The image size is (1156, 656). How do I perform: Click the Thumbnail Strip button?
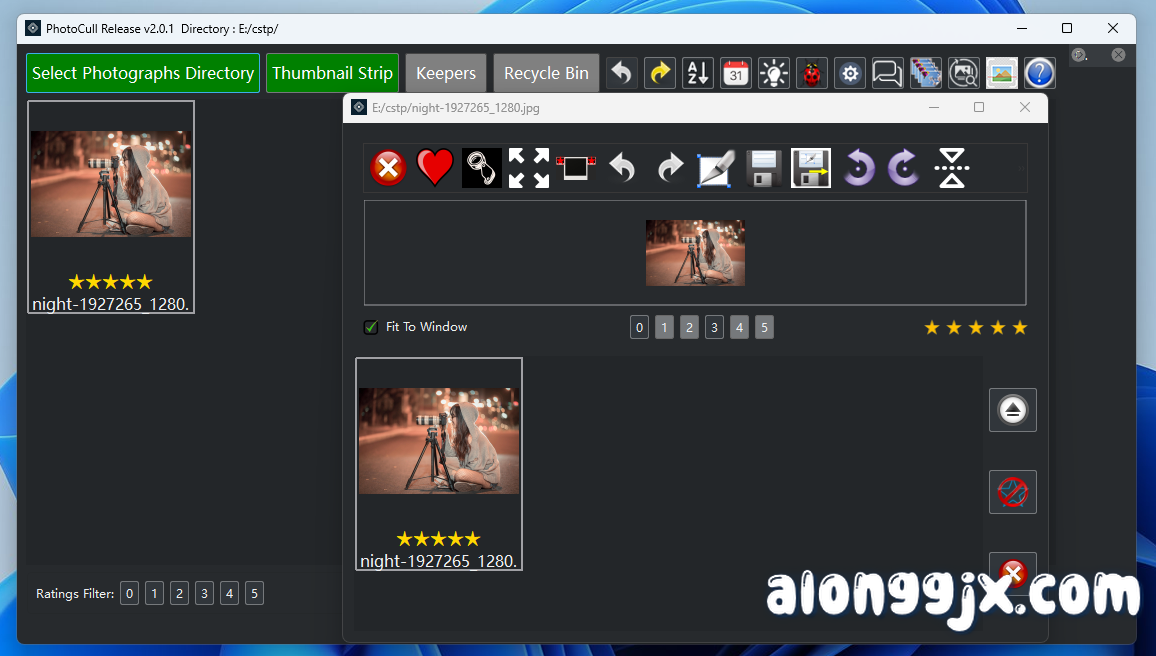[x=332, y=73]
